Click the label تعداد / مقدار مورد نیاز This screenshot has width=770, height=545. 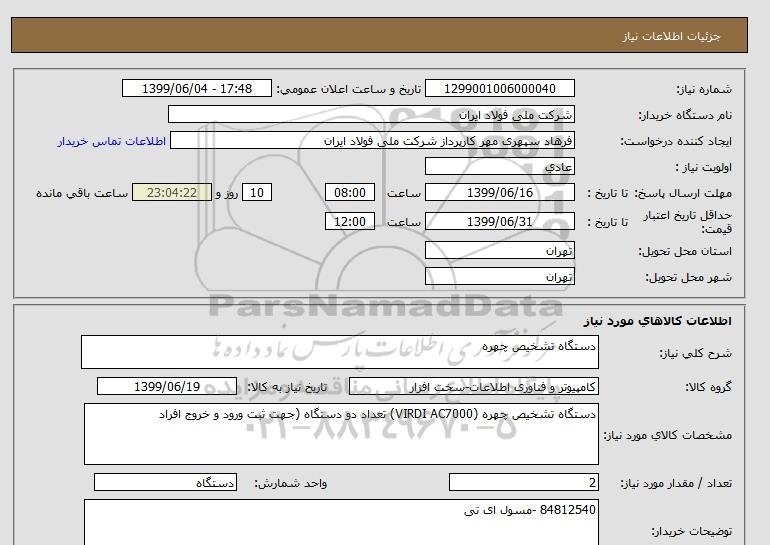tap(676, 483)
